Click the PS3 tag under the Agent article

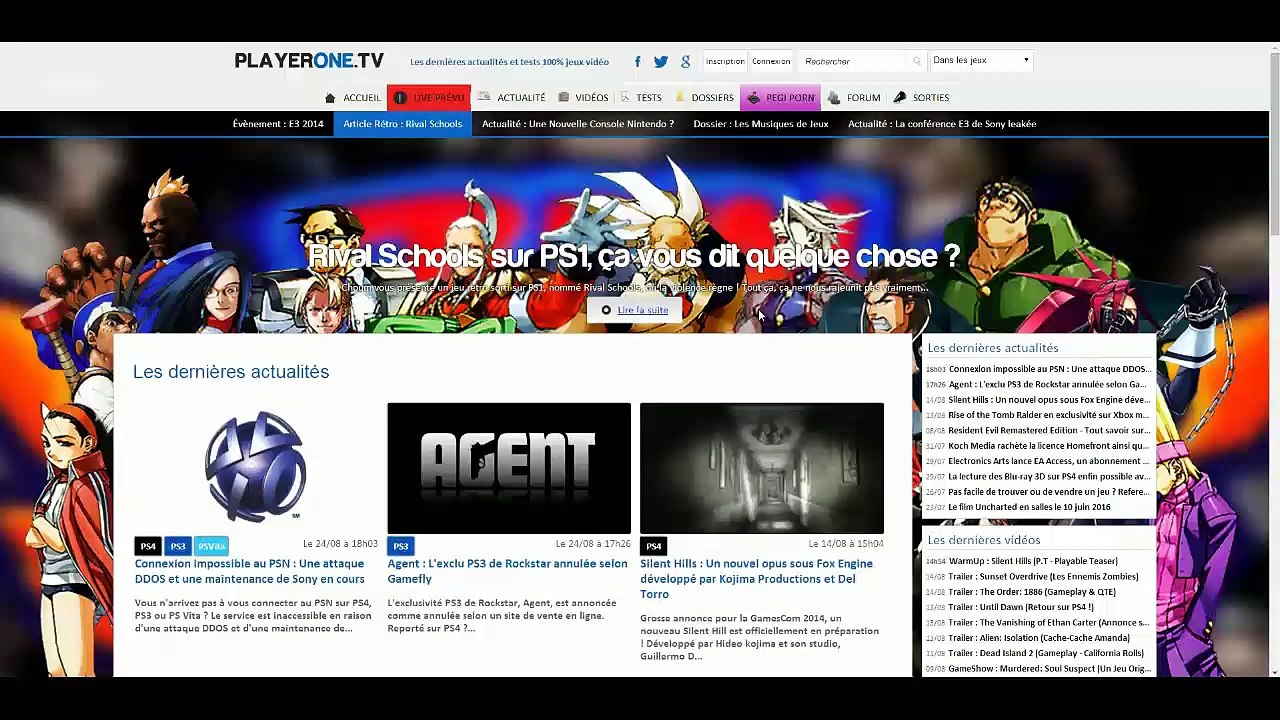point(401,546)
